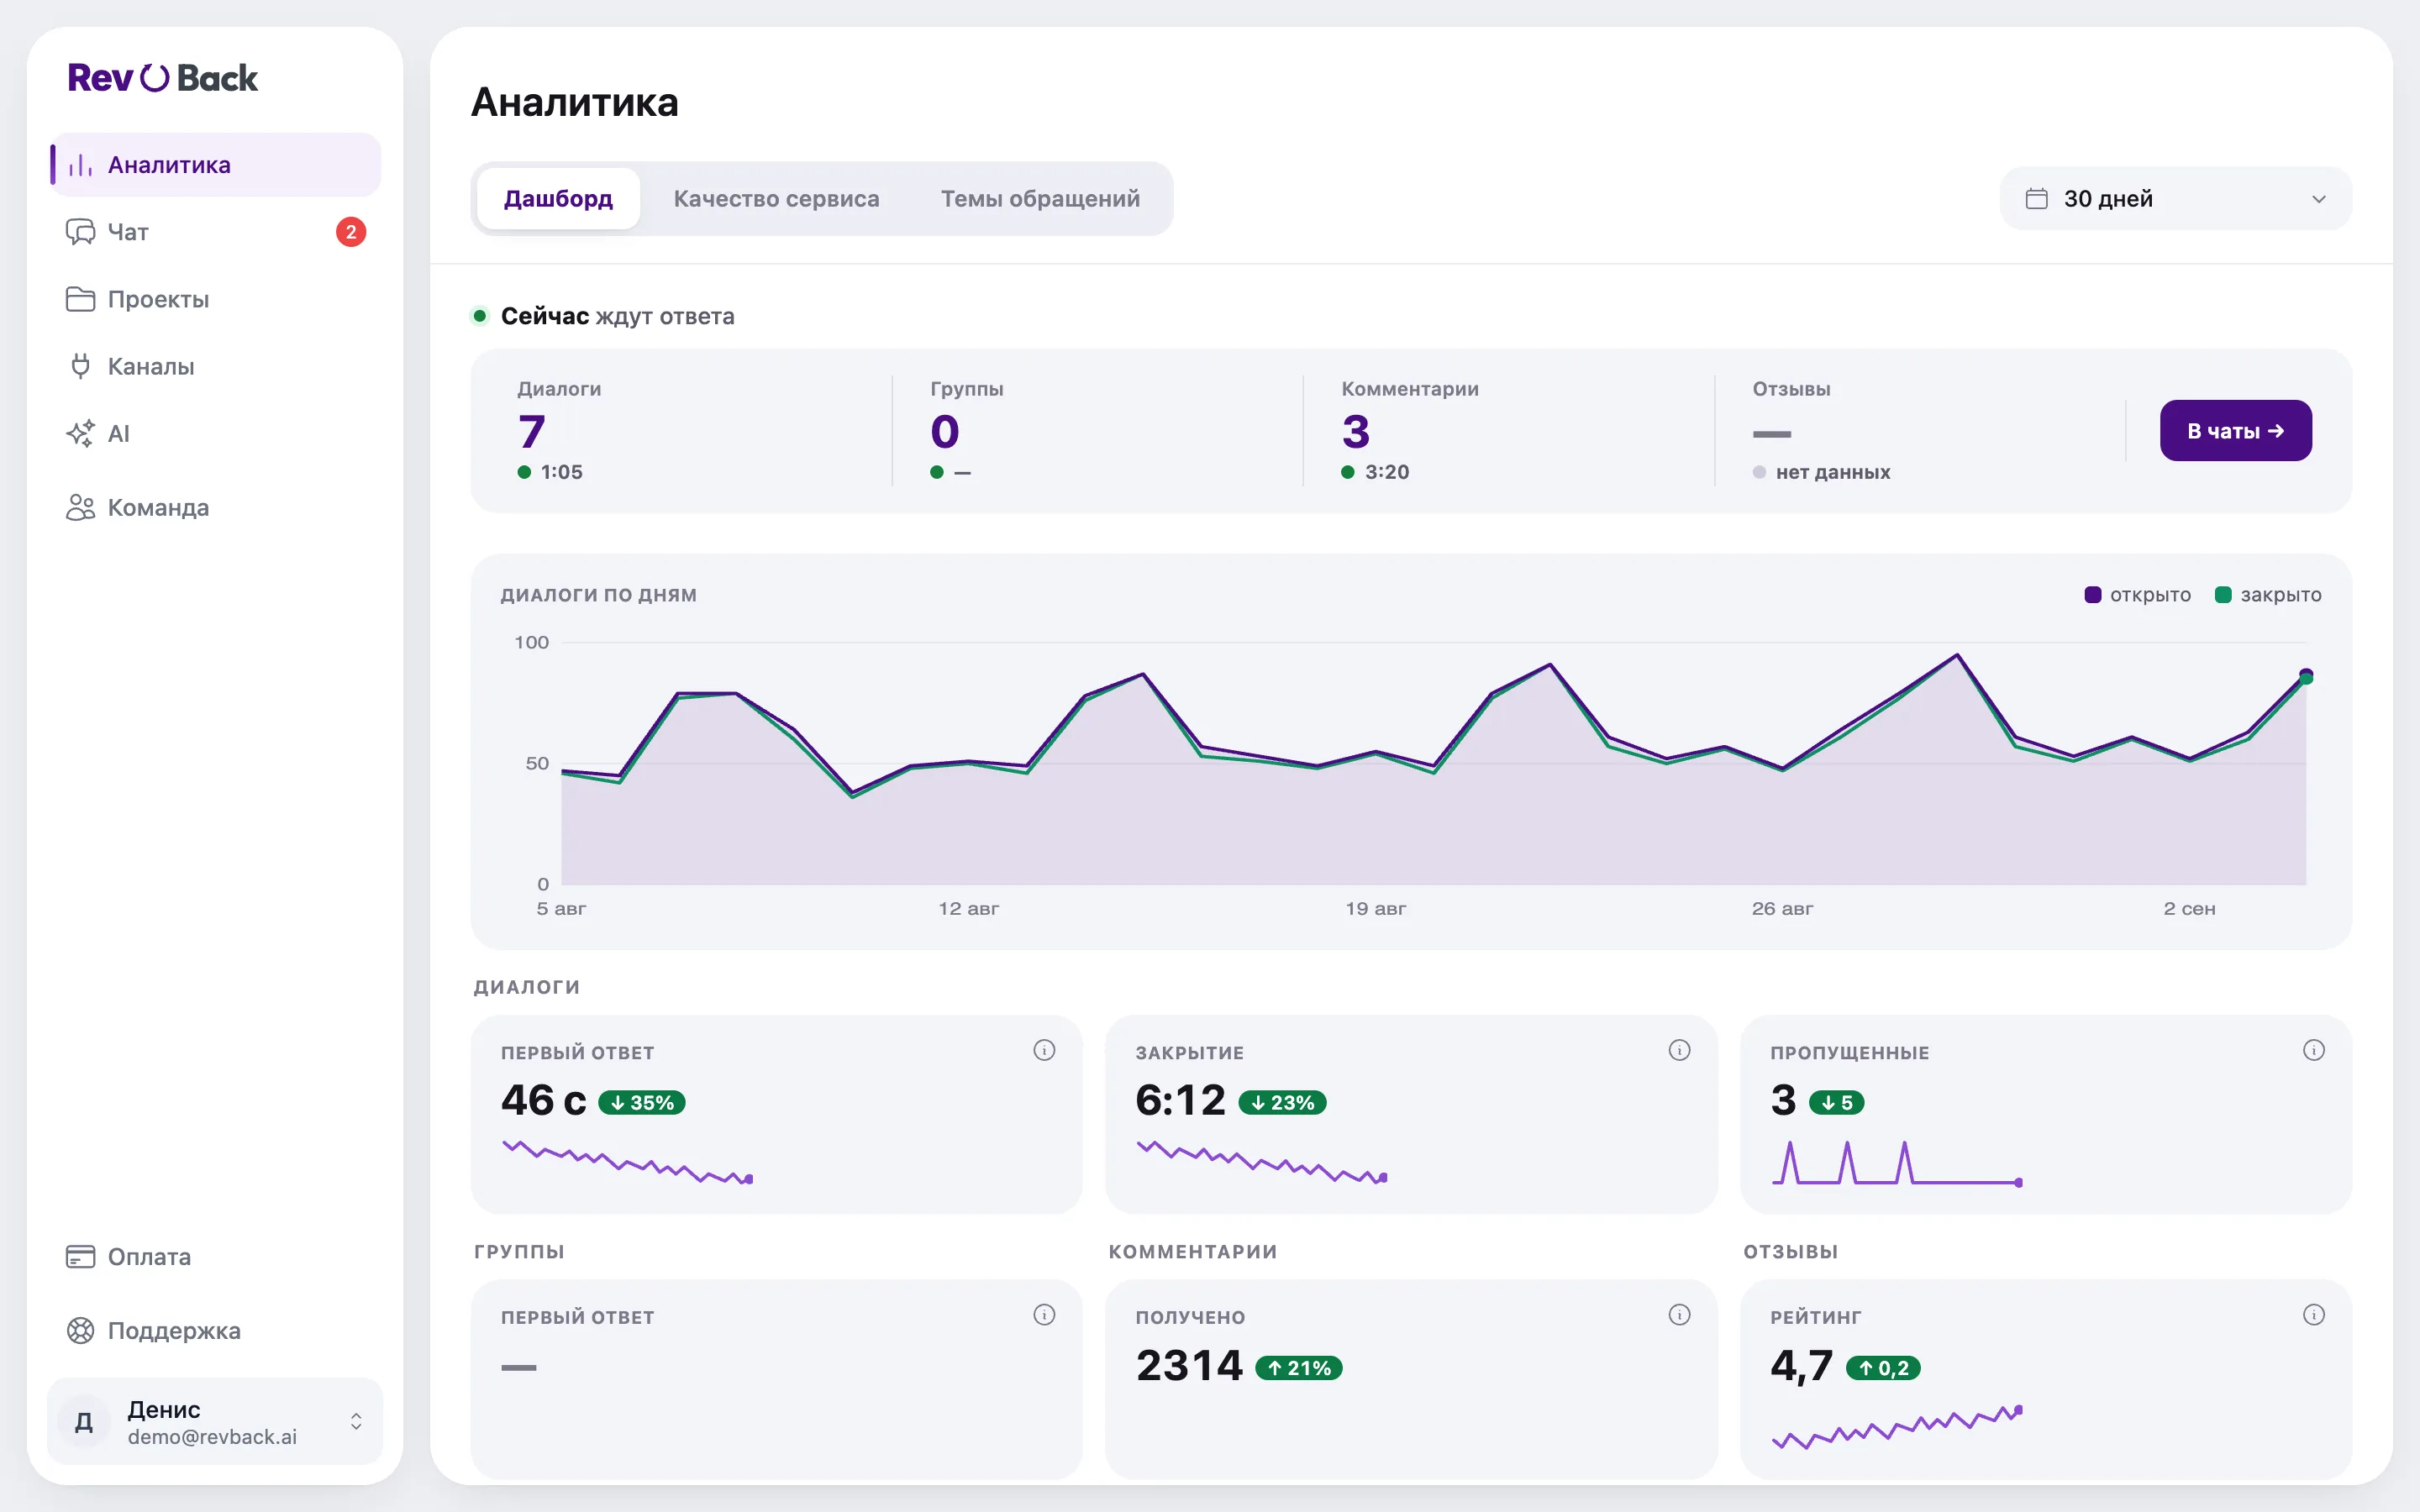Screen dimensions: 2420x1512
Task: Expand the Денис account switcher
Action: (215, 1421)
